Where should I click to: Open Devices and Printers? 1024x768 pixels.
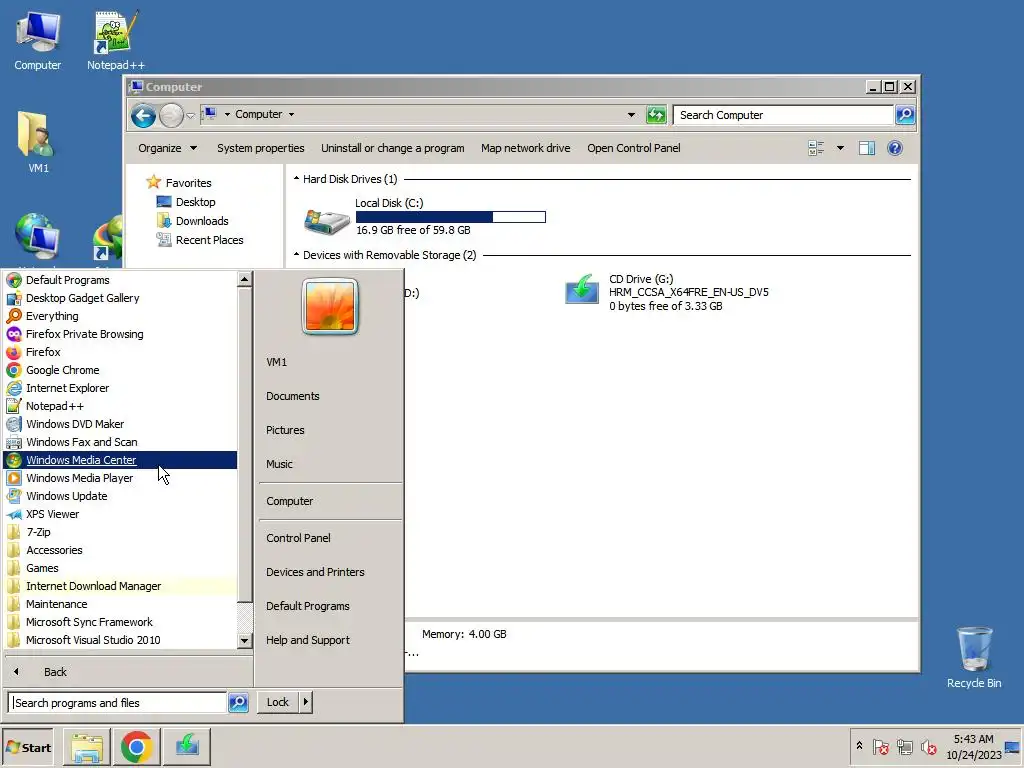point(315,572)
